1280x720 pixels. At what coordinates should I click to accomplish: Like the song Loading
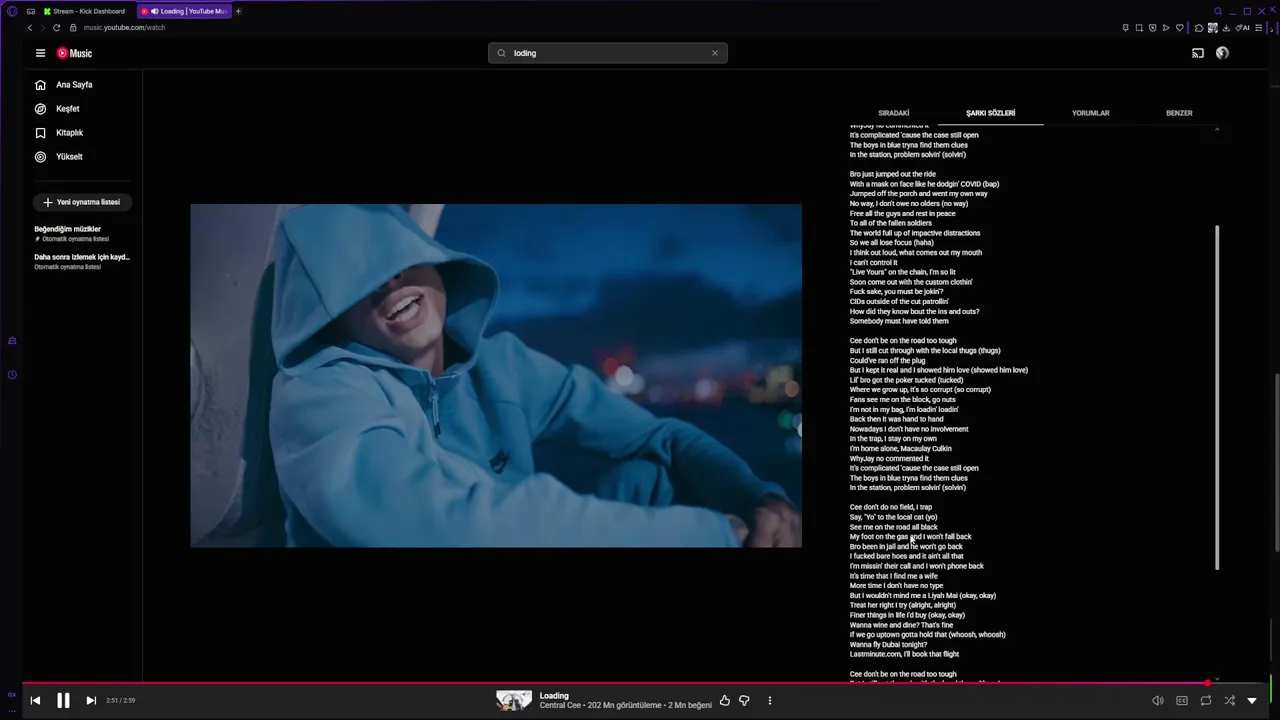(725, 701)
